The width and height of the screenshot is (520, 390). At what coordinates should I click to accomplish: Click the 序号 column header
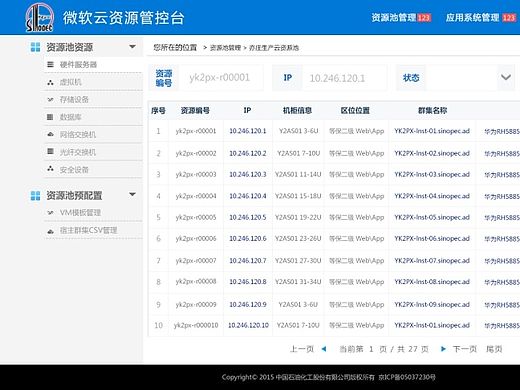(x=158, y=110)
